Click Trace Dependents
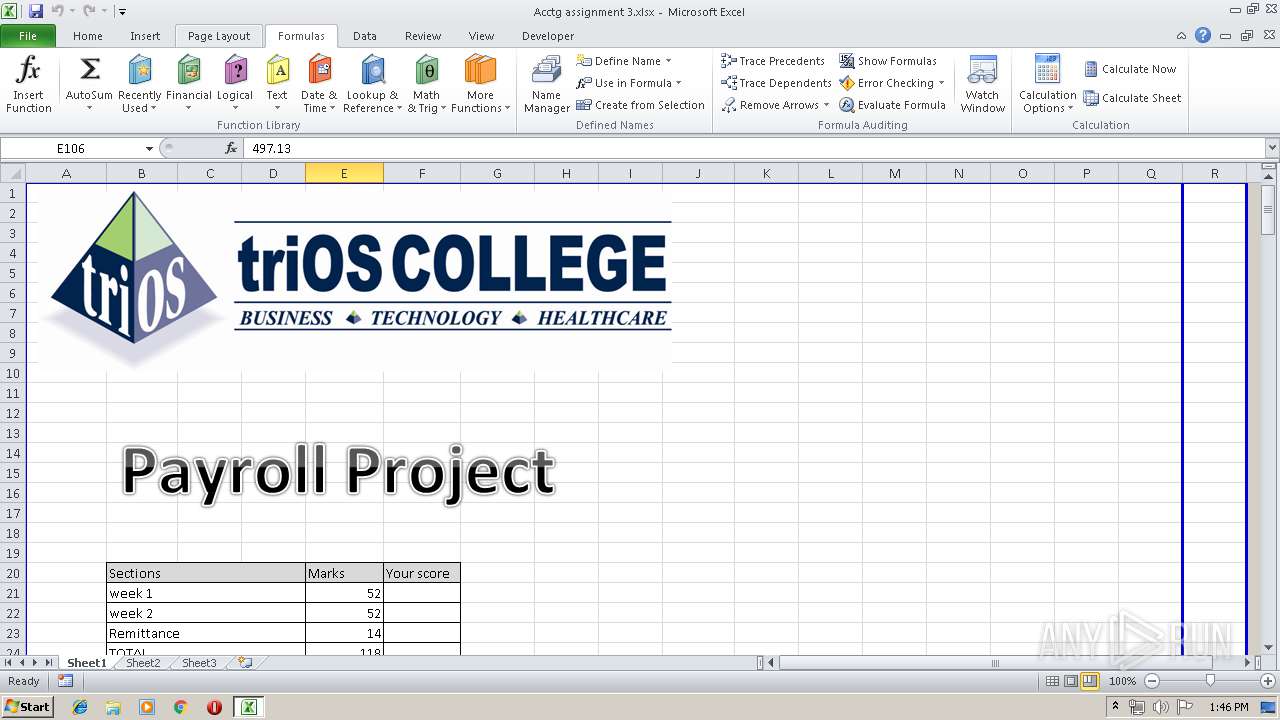The width and height of the screenshot is (1280, 720). pyautogui.click(x=776, y=83)
